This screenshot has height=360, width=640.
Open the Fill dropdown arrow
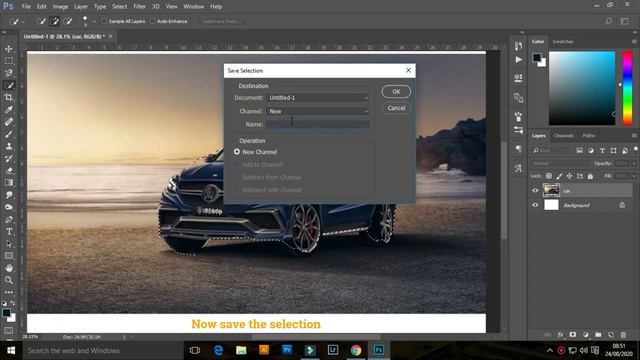click(634, 176)
